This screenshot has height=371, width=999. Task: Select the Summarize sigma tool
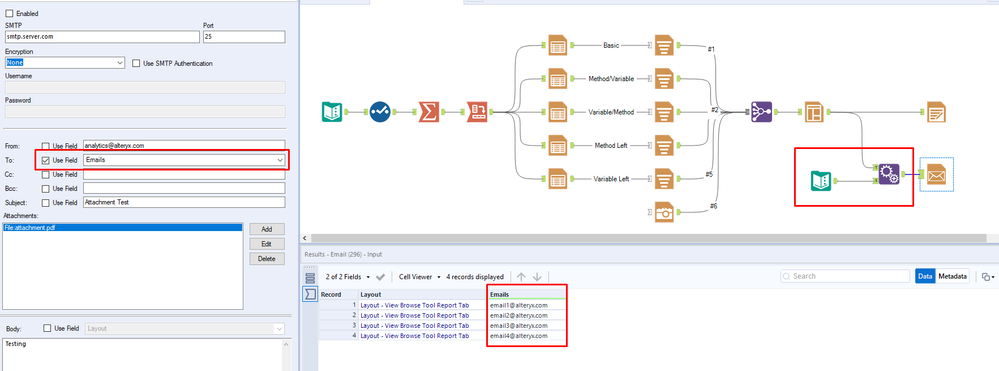click(429, 112)
